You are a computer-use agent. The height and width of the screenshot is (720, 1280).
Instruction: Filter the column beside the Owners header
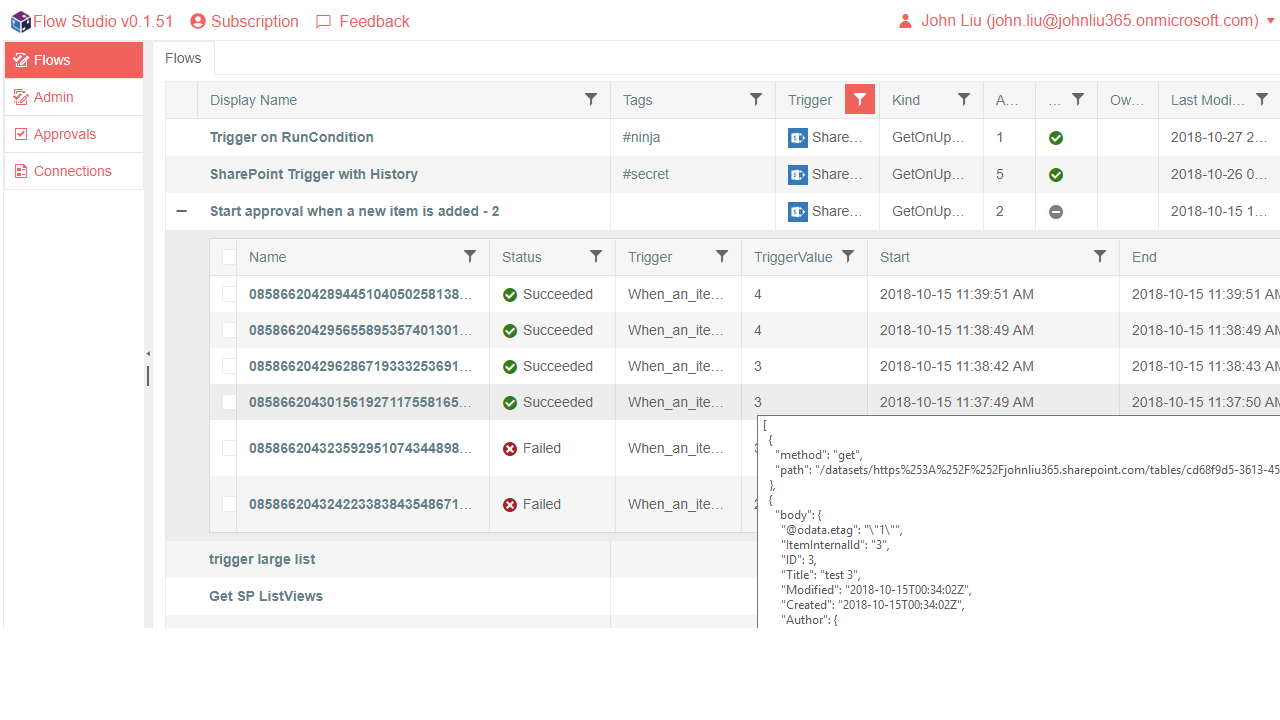point(1078,99)
